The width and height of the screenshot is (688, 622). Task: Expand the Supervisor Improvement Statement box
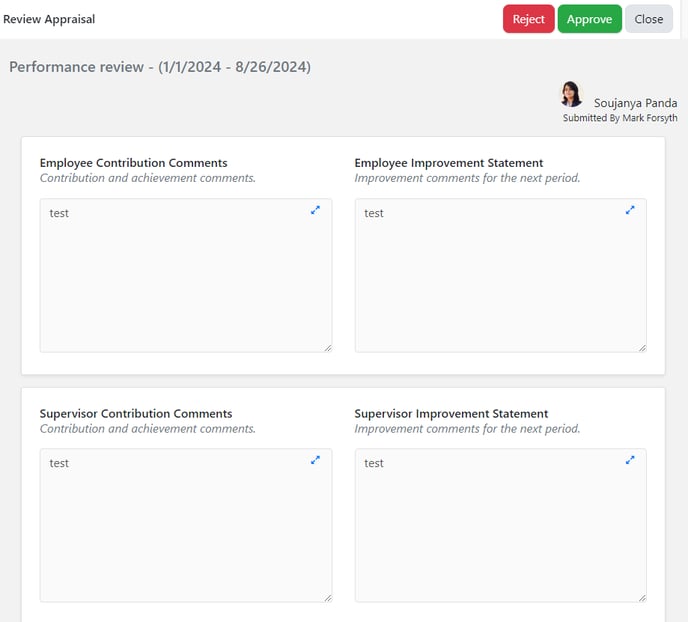tap(630, 460)
